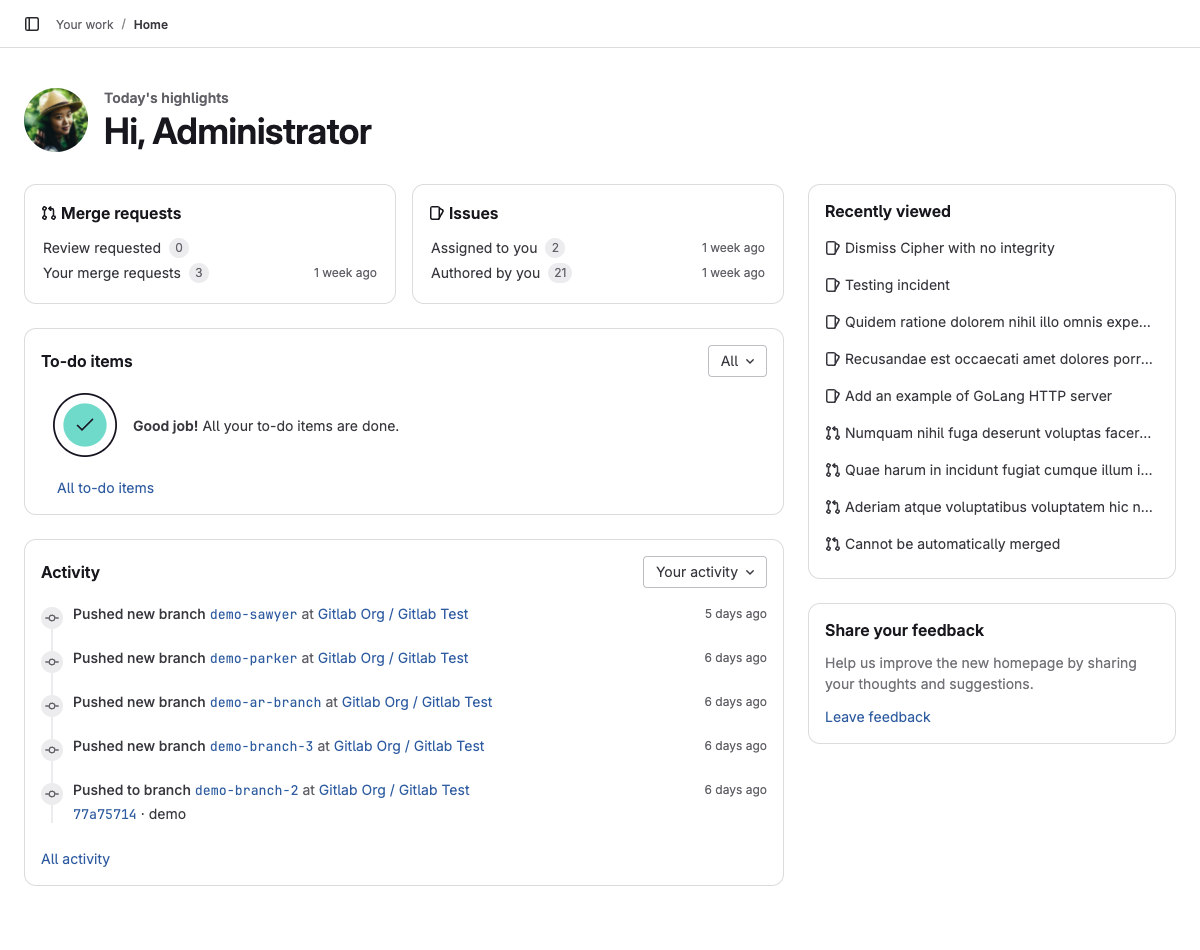This screenshot has width=1200, height=950.
Task: Open the to-do items "All" filter dropdown
Action: [737, 361]
